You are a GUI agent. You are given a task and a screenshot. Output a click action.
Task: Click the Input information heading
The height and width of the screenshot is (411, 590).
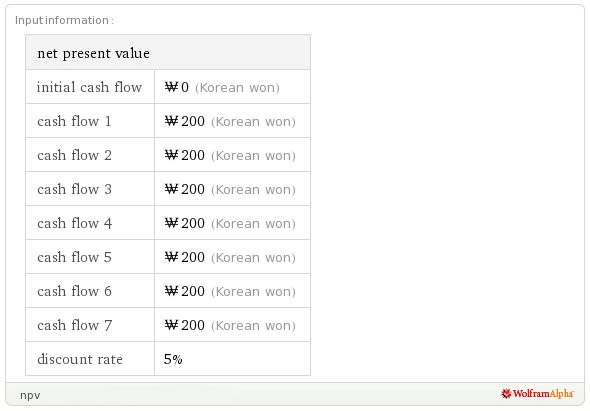pos(64,20)
